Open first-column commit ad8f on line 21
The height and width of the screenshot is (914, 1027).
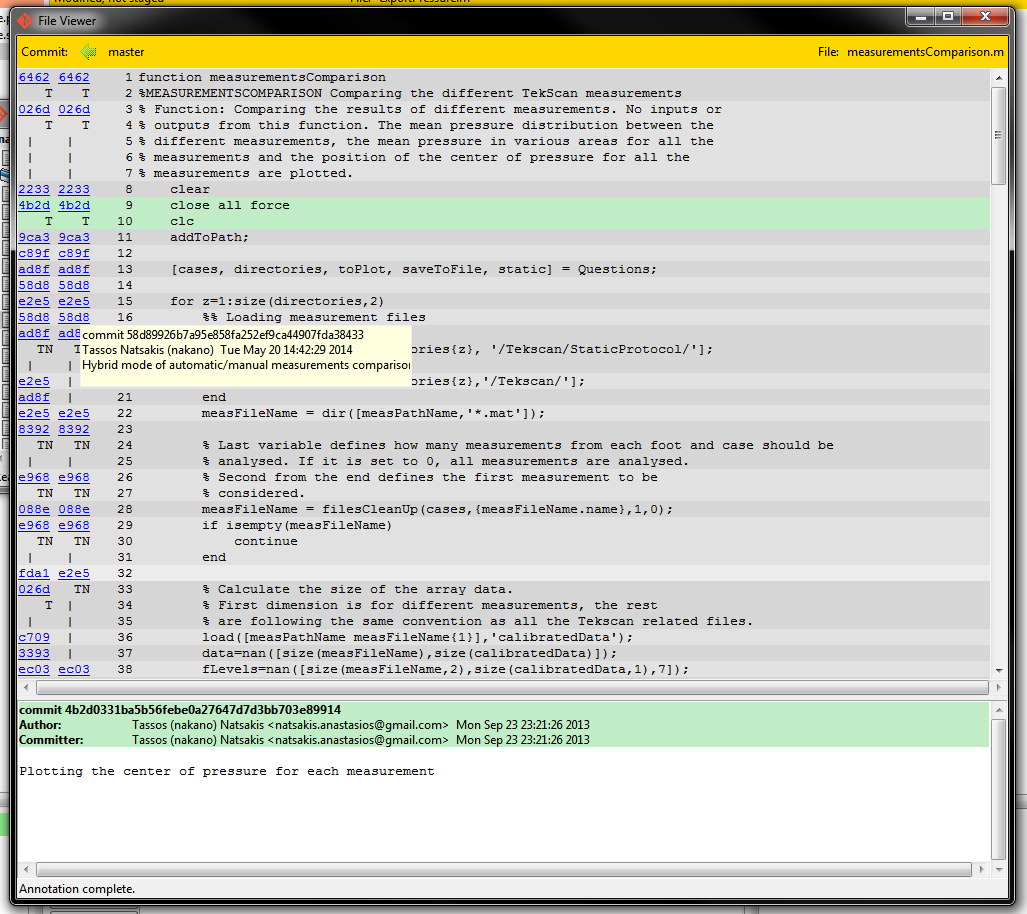point(34,397)
